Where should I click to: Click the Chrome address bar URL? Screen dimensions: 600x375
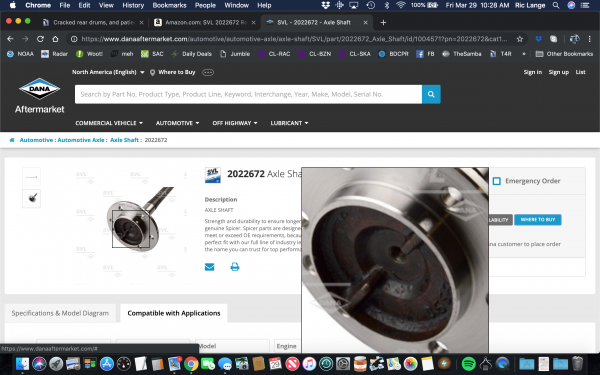coord(294,39)
